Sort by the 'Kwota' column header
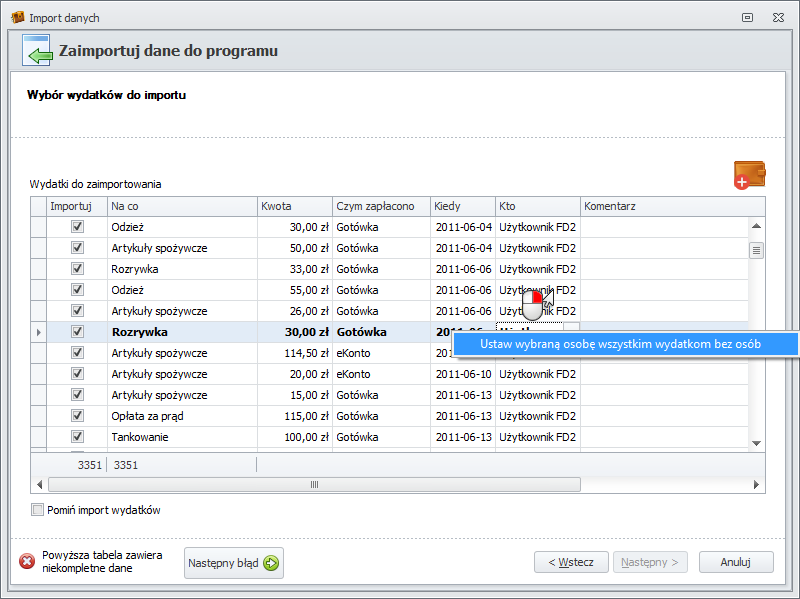 (x=294, y=206)
